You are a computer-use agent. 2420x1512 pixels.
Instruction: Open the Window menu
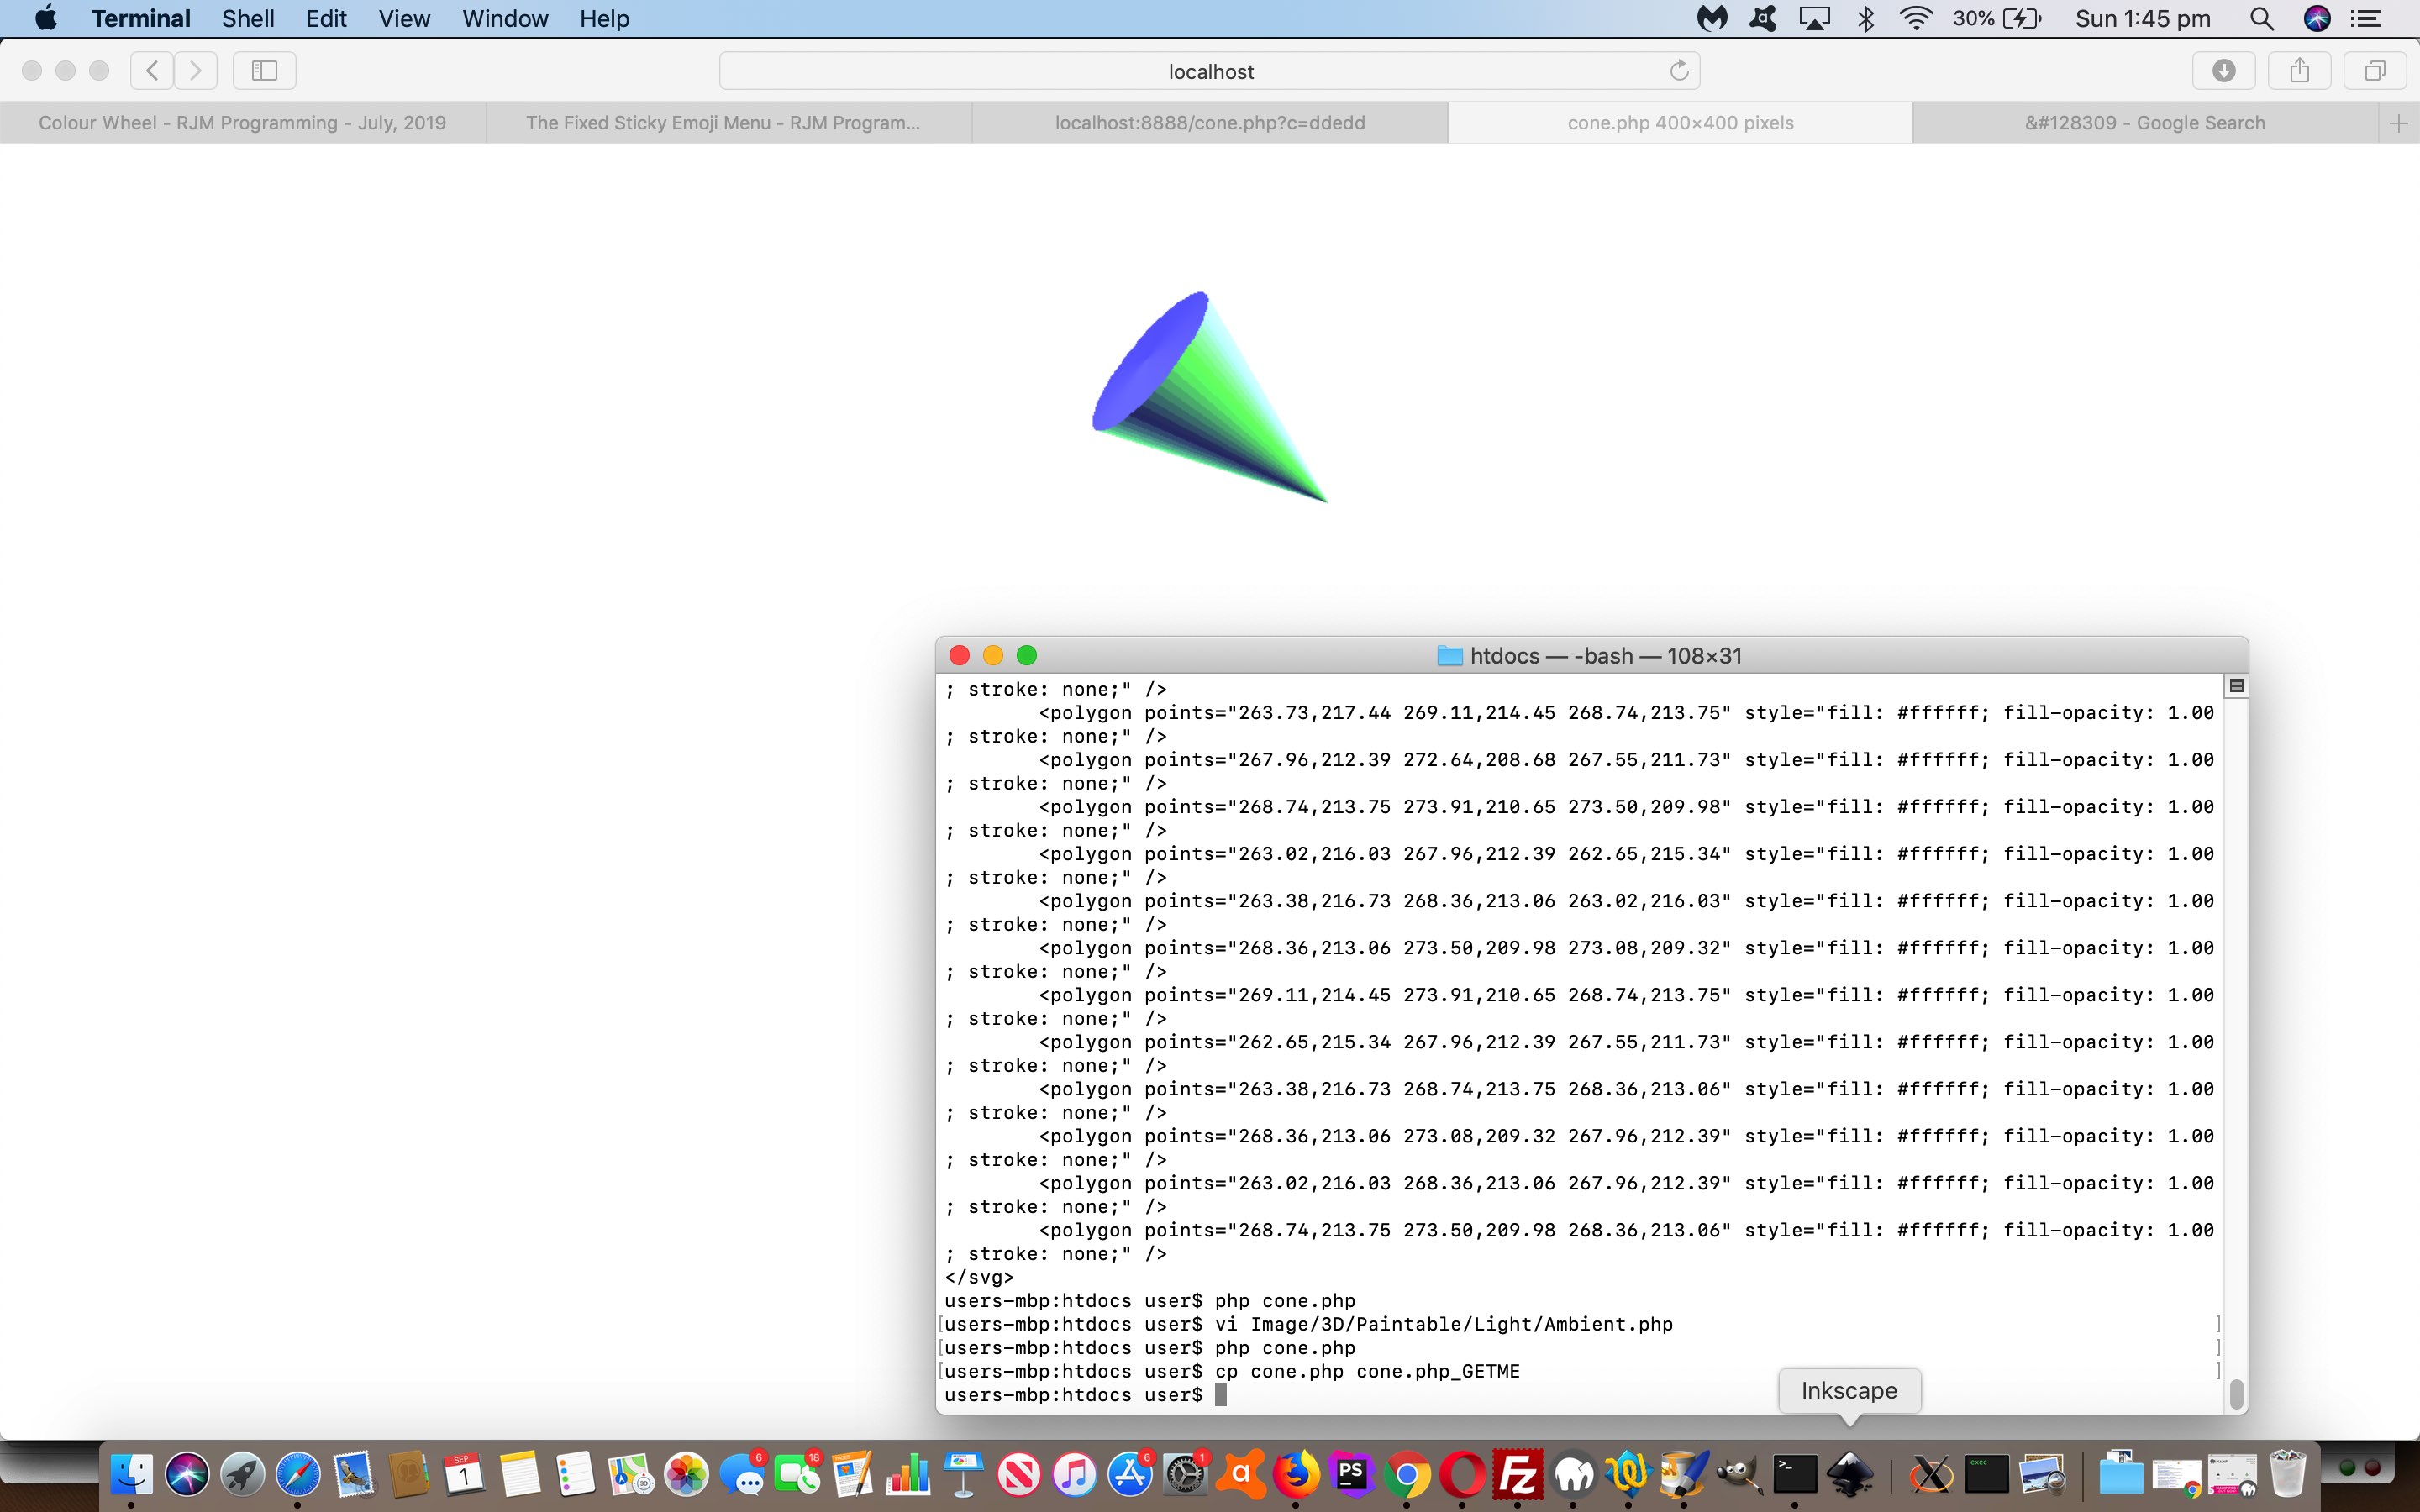(504, 18)
